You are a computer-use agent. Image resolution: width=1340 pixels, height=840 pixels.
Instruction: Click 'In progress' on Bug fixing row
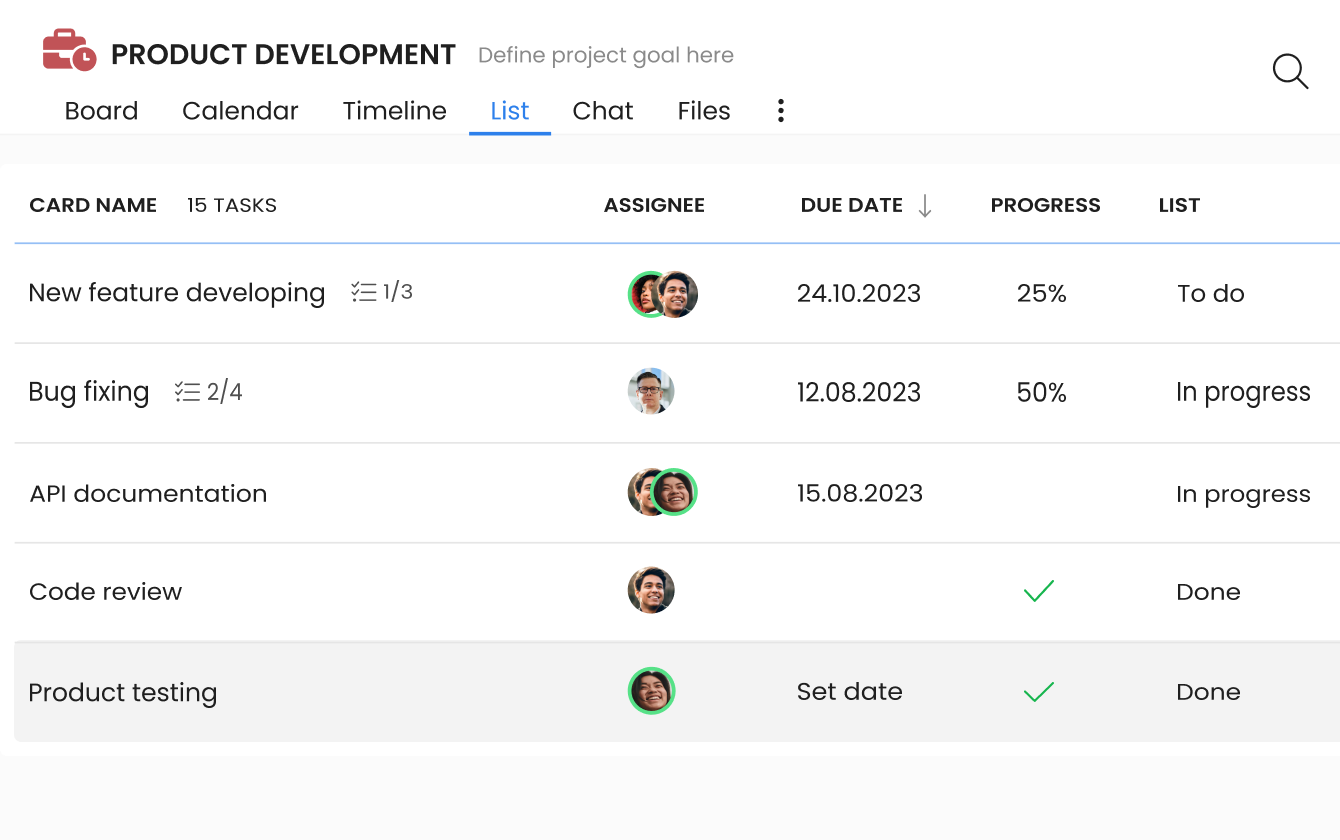(x=1243, y=393)
